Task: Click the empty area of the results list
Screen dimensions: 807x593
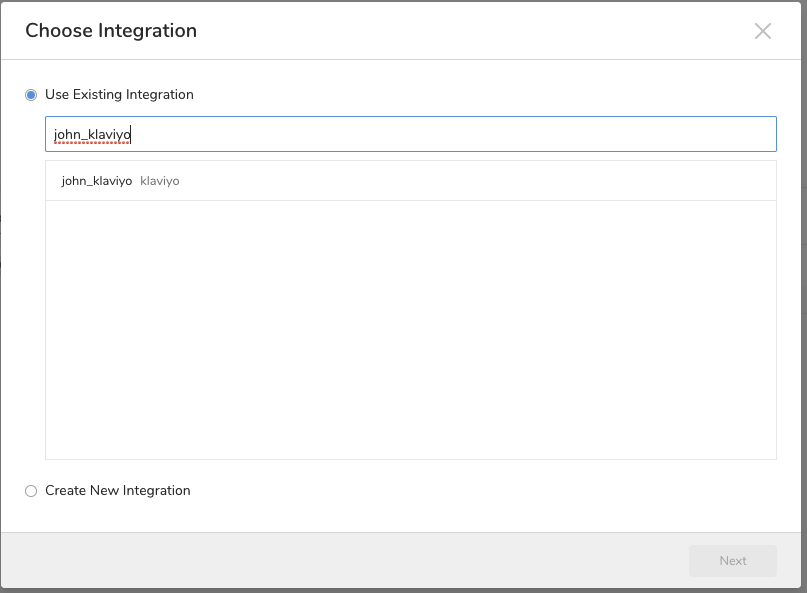Action: click(x=410, y=330)
